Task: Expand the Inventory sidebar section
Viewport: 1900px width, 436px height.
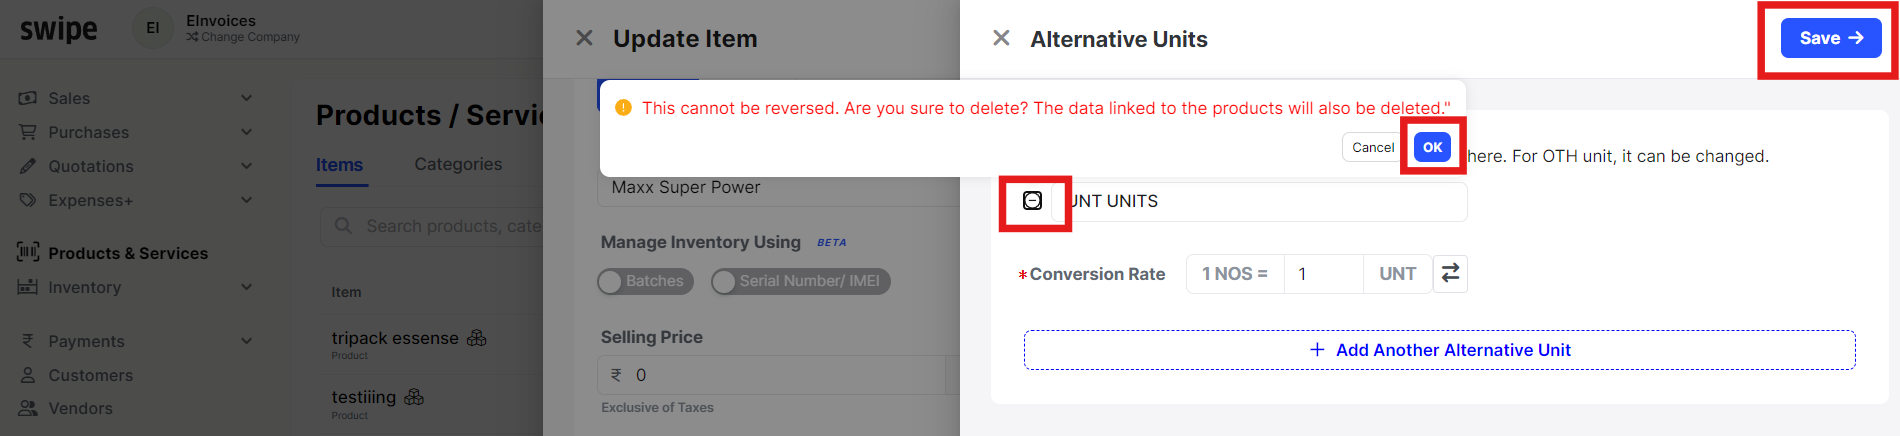Action: [x=246, y=287]
